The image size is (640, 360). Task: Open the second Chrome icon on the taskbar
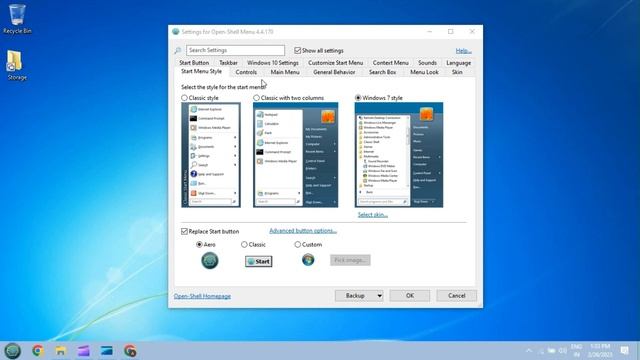tap(130, 351)
